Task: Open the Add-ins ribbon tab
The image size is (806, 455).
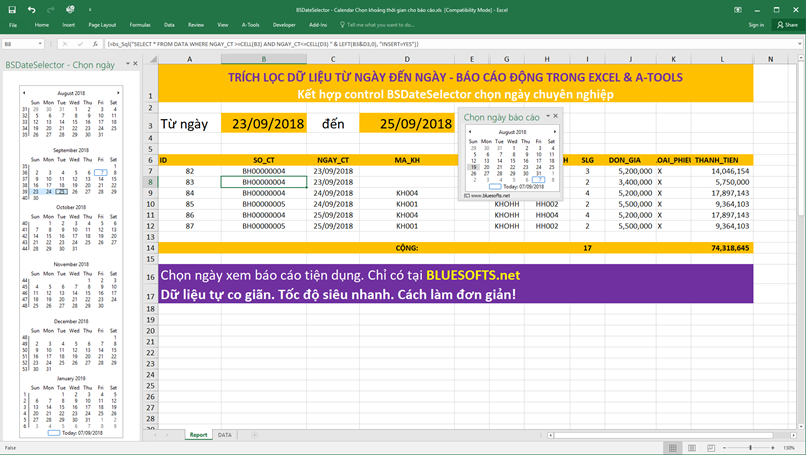Action: [x=318, y=25]
